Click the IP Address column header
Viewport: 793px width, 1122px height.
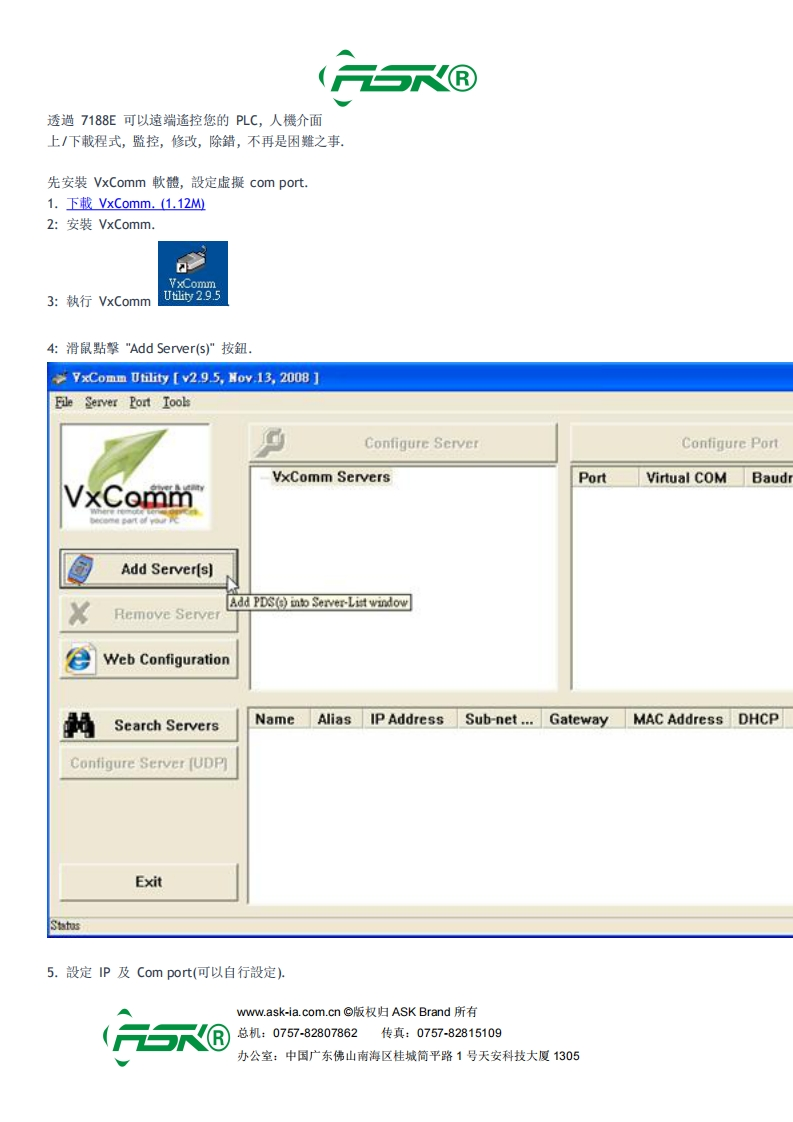[406, 719]
